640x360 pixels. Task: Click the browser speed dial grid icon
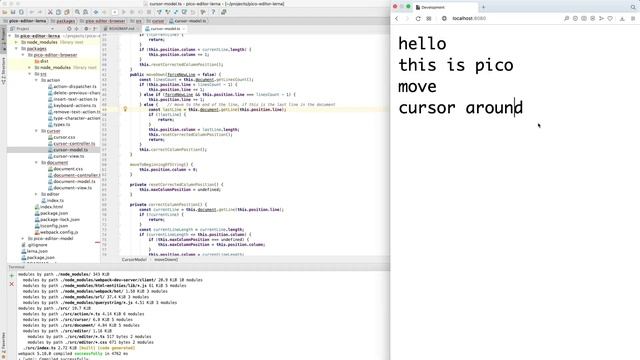pos(429,18)
